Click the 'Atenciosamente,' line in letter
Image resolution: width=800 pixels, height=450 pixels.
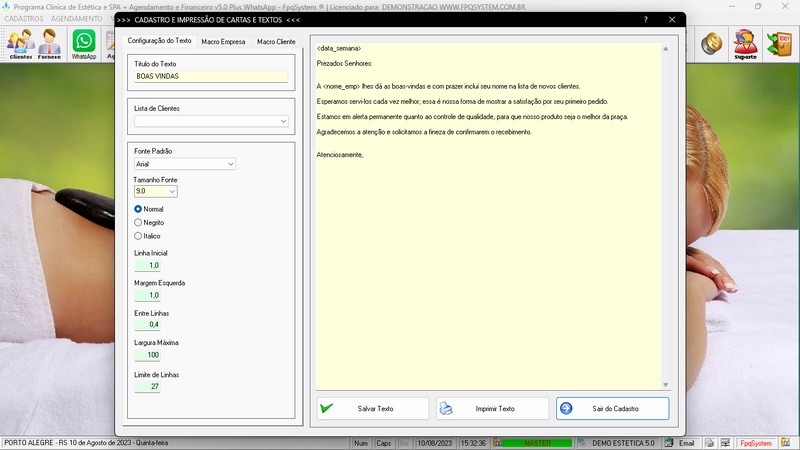340,155
